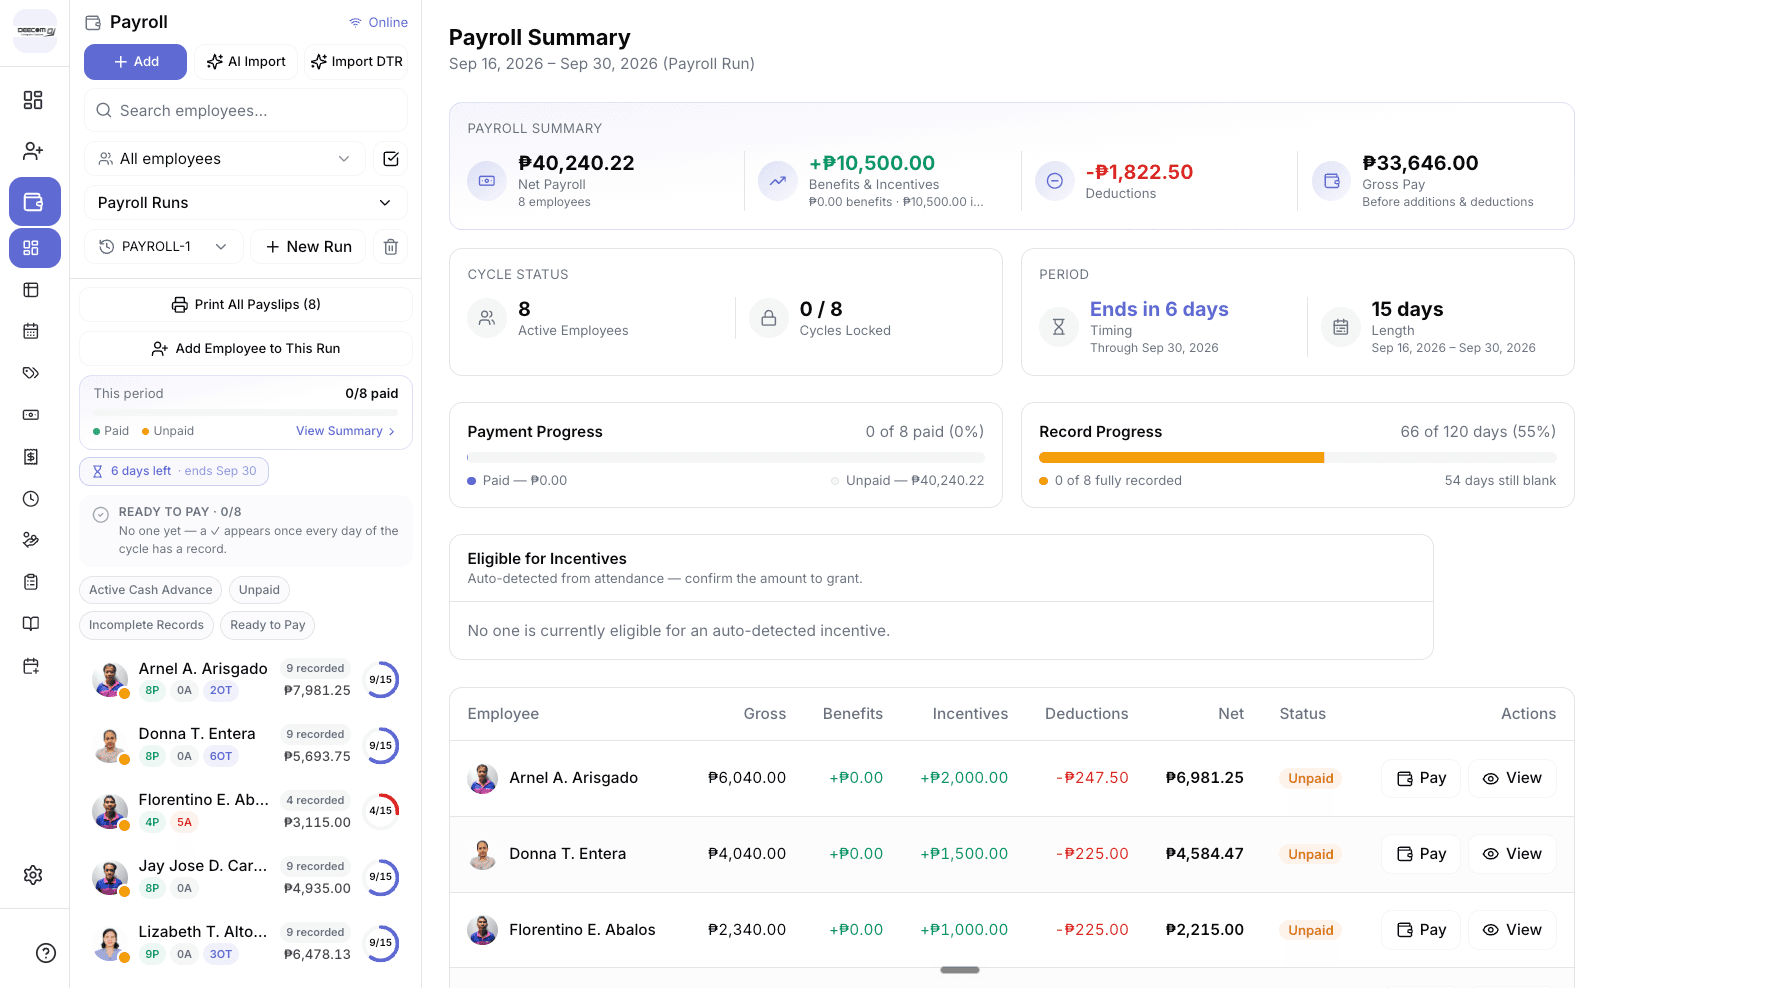
Task: Toggle the Active Cash Advance filter chip
Action: [x=151, y=590]
